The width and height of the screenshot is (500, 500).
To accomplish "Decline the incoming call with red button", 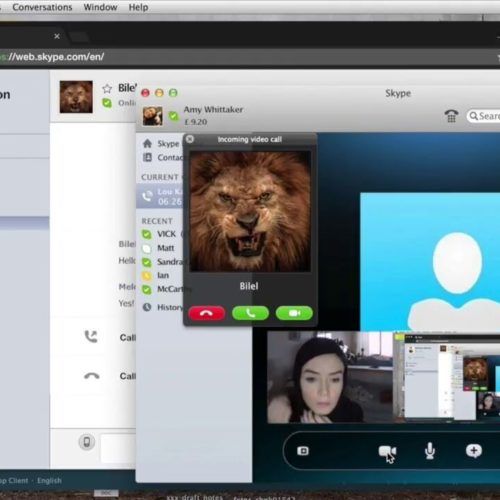I will coord(207,313).
